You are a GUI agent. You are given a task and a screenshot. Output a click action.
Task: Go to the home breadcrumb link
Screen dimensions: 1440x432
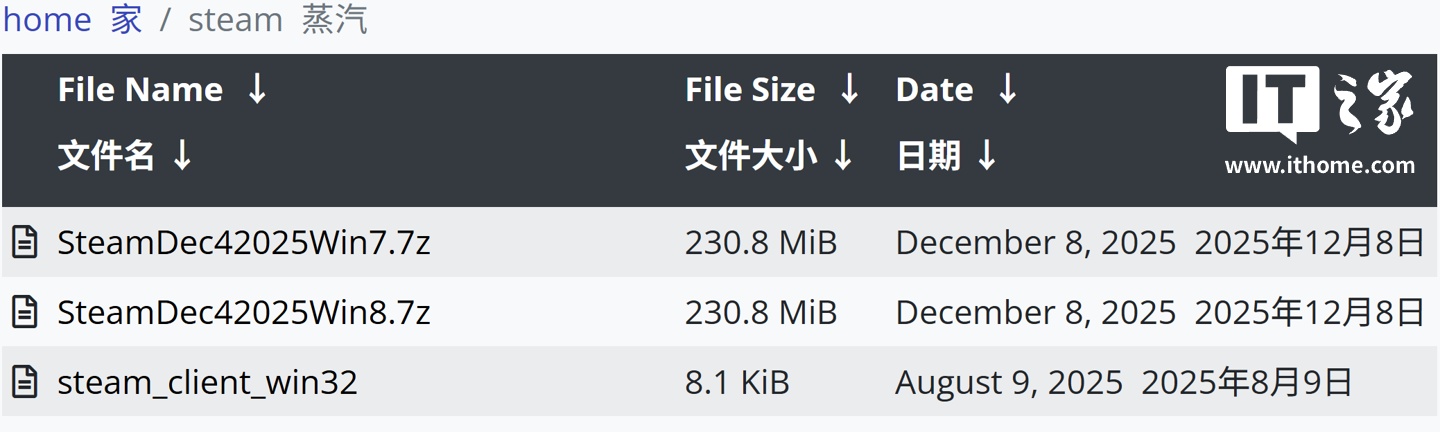47,20
